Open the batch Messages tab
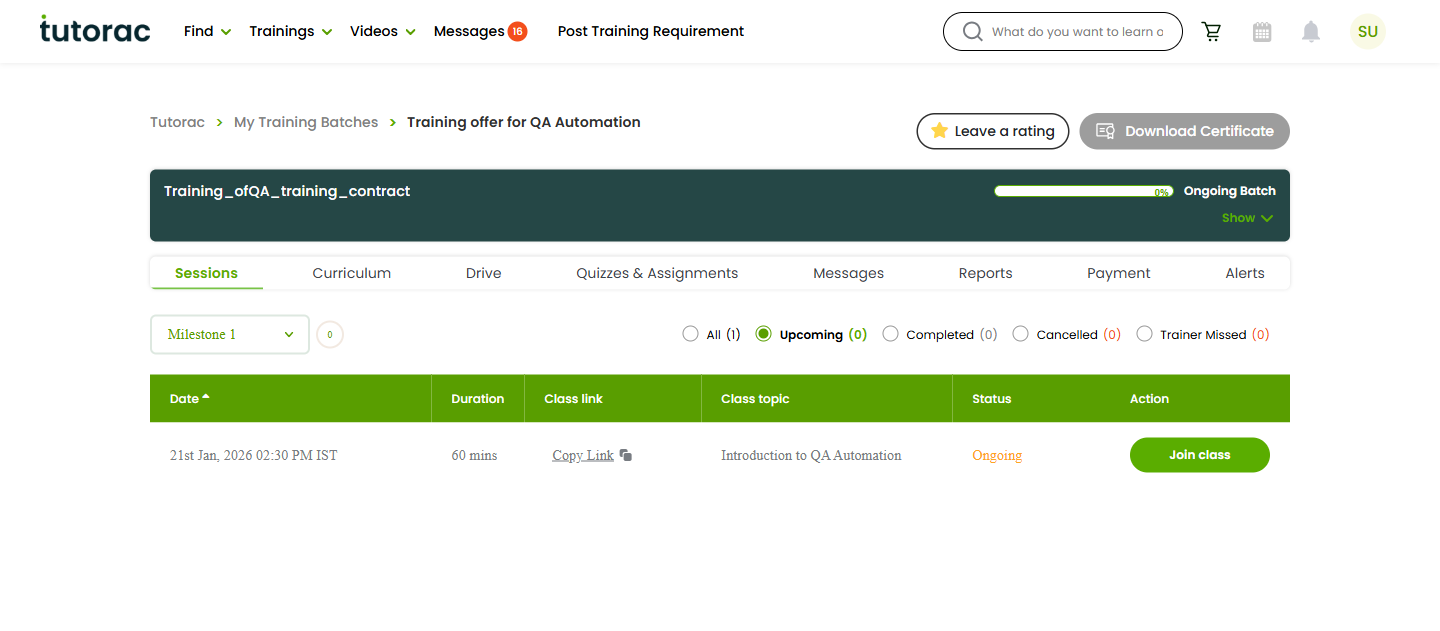This screenshot has height=631, width=1440. (x=848, y=273)
